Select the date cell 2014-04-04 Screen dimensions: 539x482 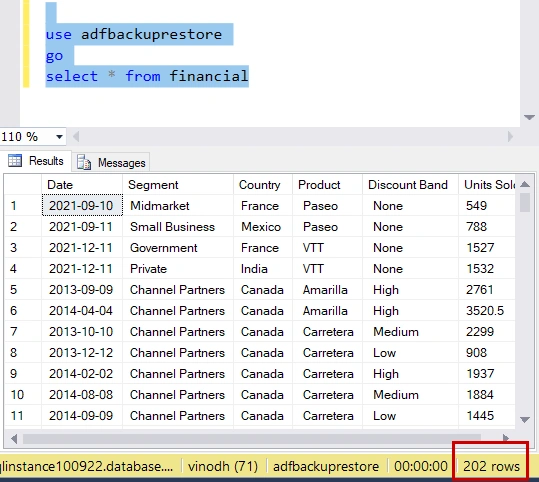coord(82,310)
